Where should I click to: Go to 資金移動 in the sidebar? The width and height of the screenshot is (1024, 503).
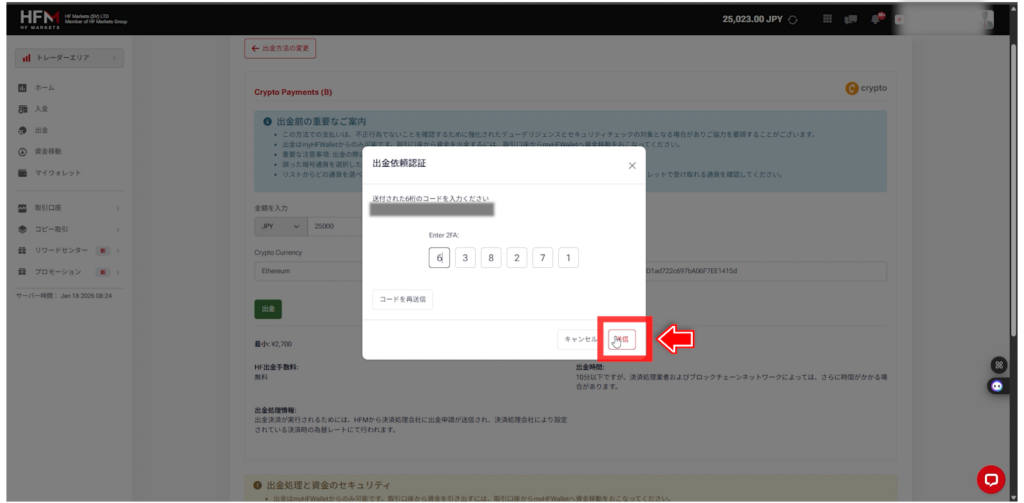point(48,152)
